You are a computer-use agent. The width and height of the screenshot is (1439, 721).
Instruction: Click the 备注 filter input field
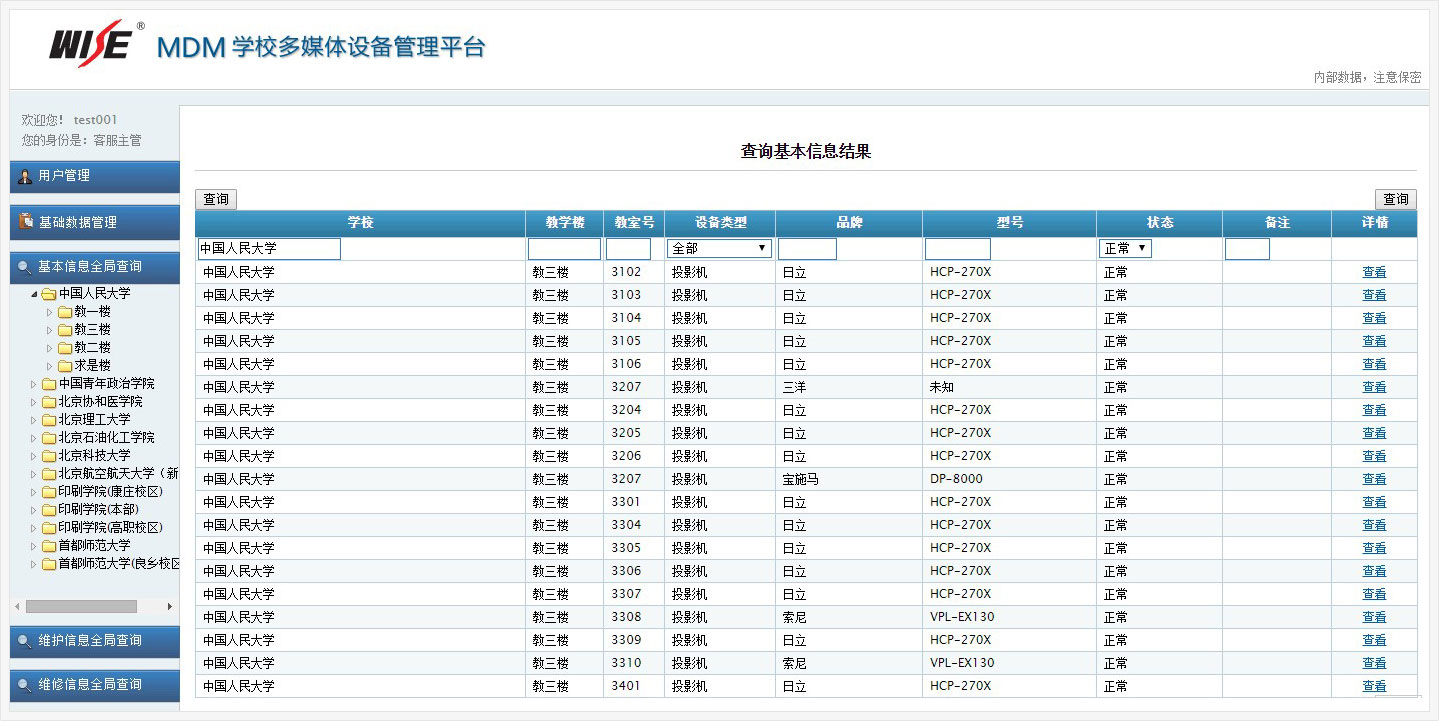(x=1247, y=249)
